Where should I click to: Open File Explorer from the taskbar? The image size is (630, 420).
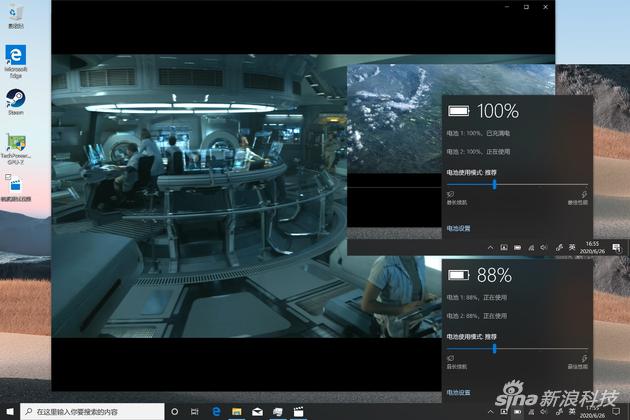[x=236, y=411]
